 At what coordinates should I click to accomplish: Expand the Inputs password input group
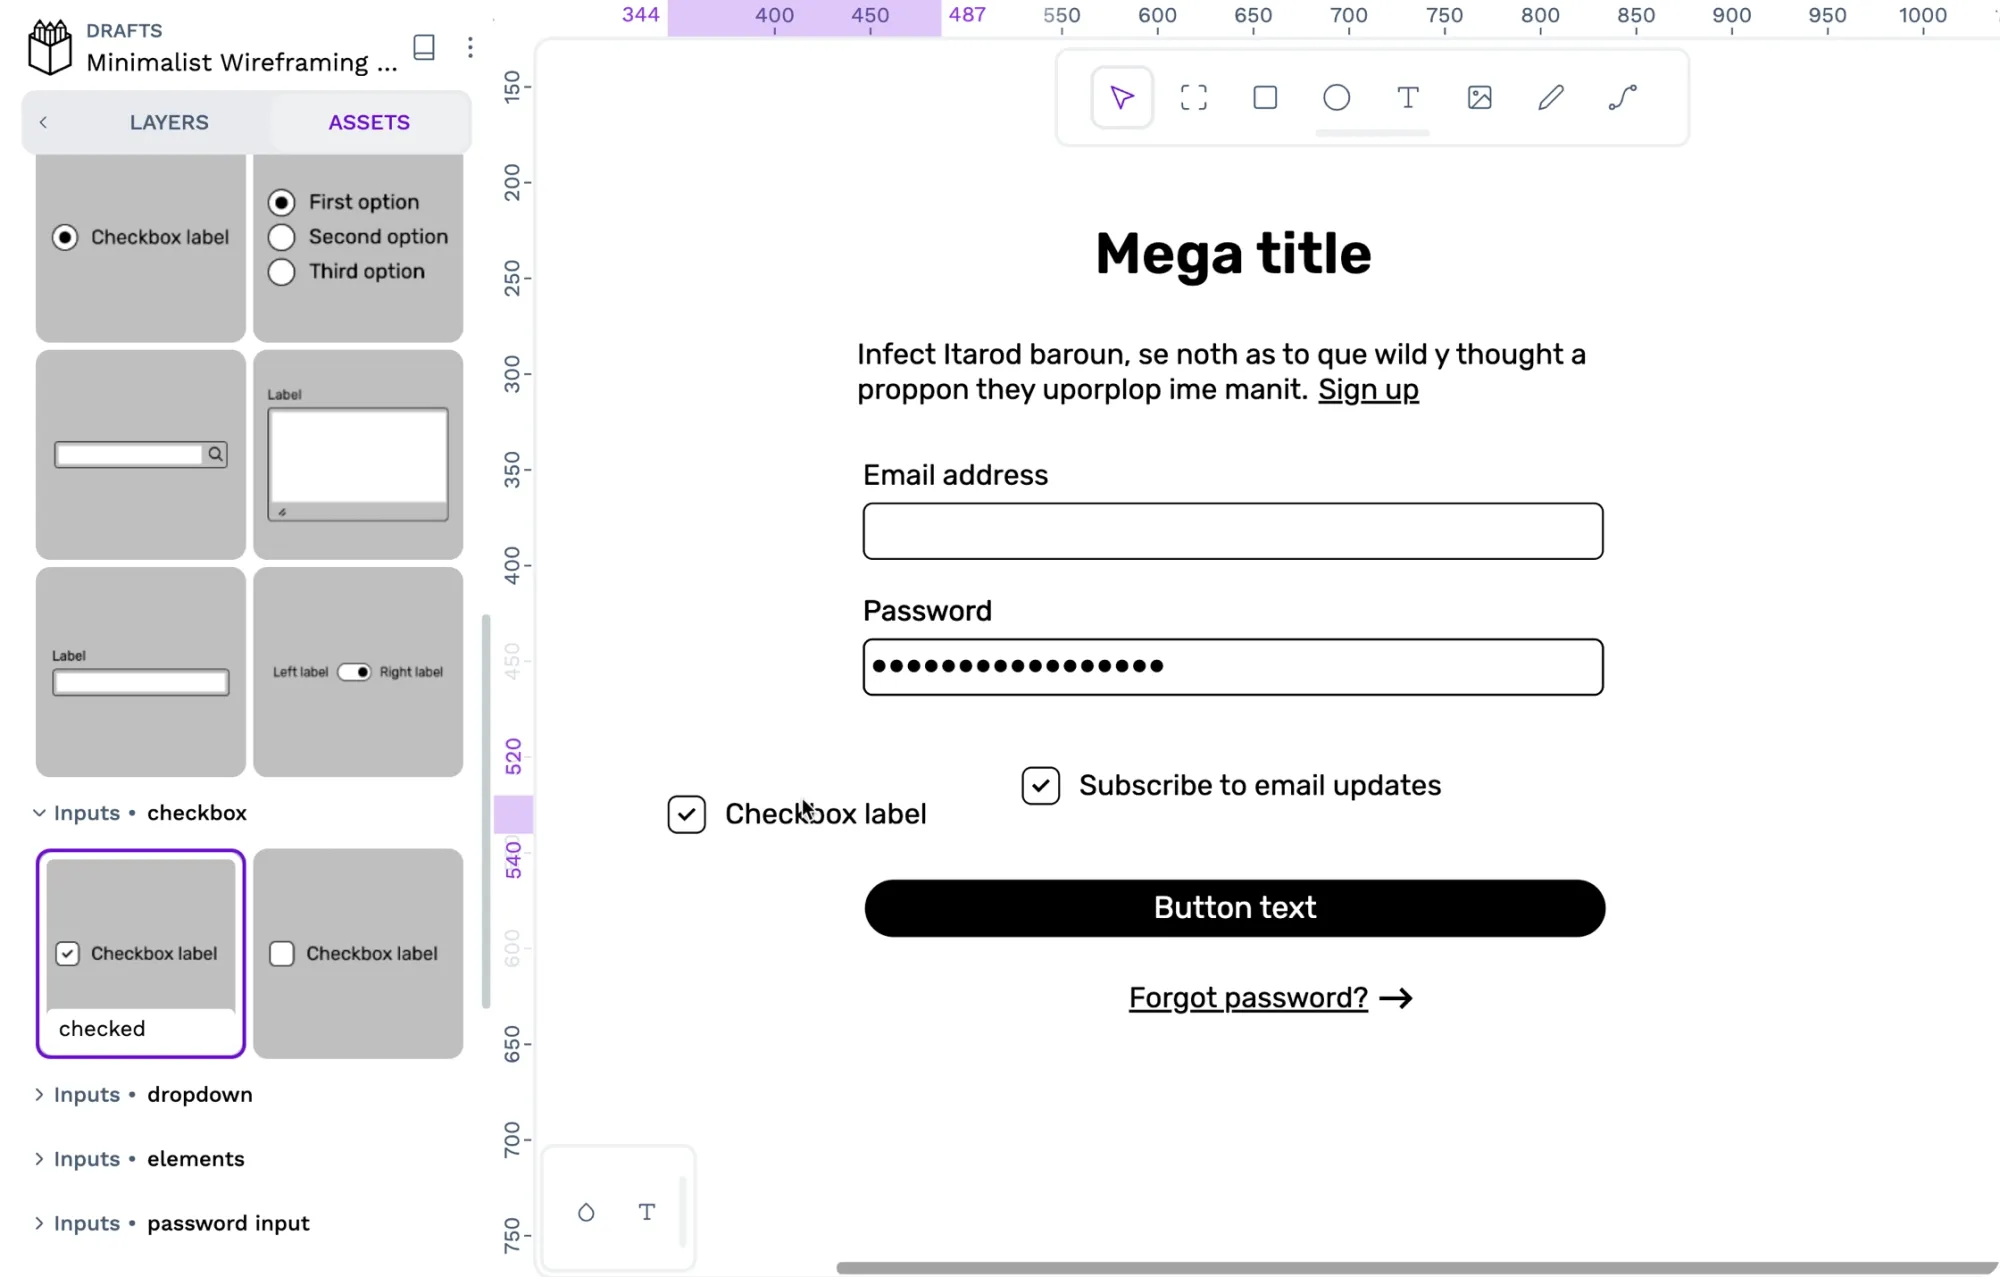click(x=39, y=1223)
